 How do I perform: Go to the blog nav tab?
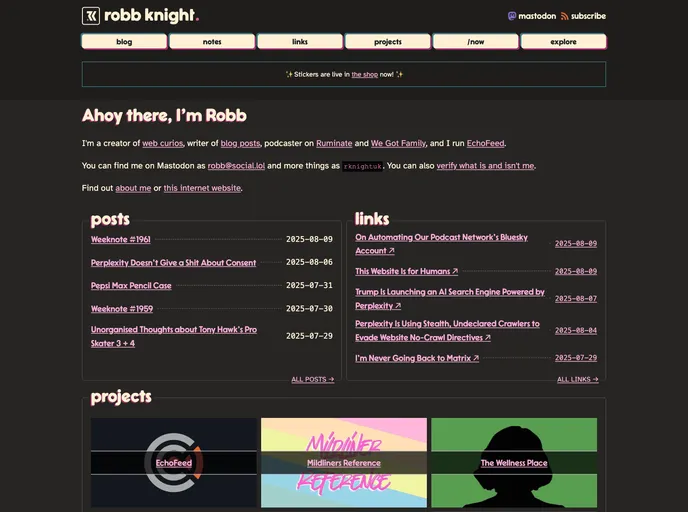coord(124,42)
